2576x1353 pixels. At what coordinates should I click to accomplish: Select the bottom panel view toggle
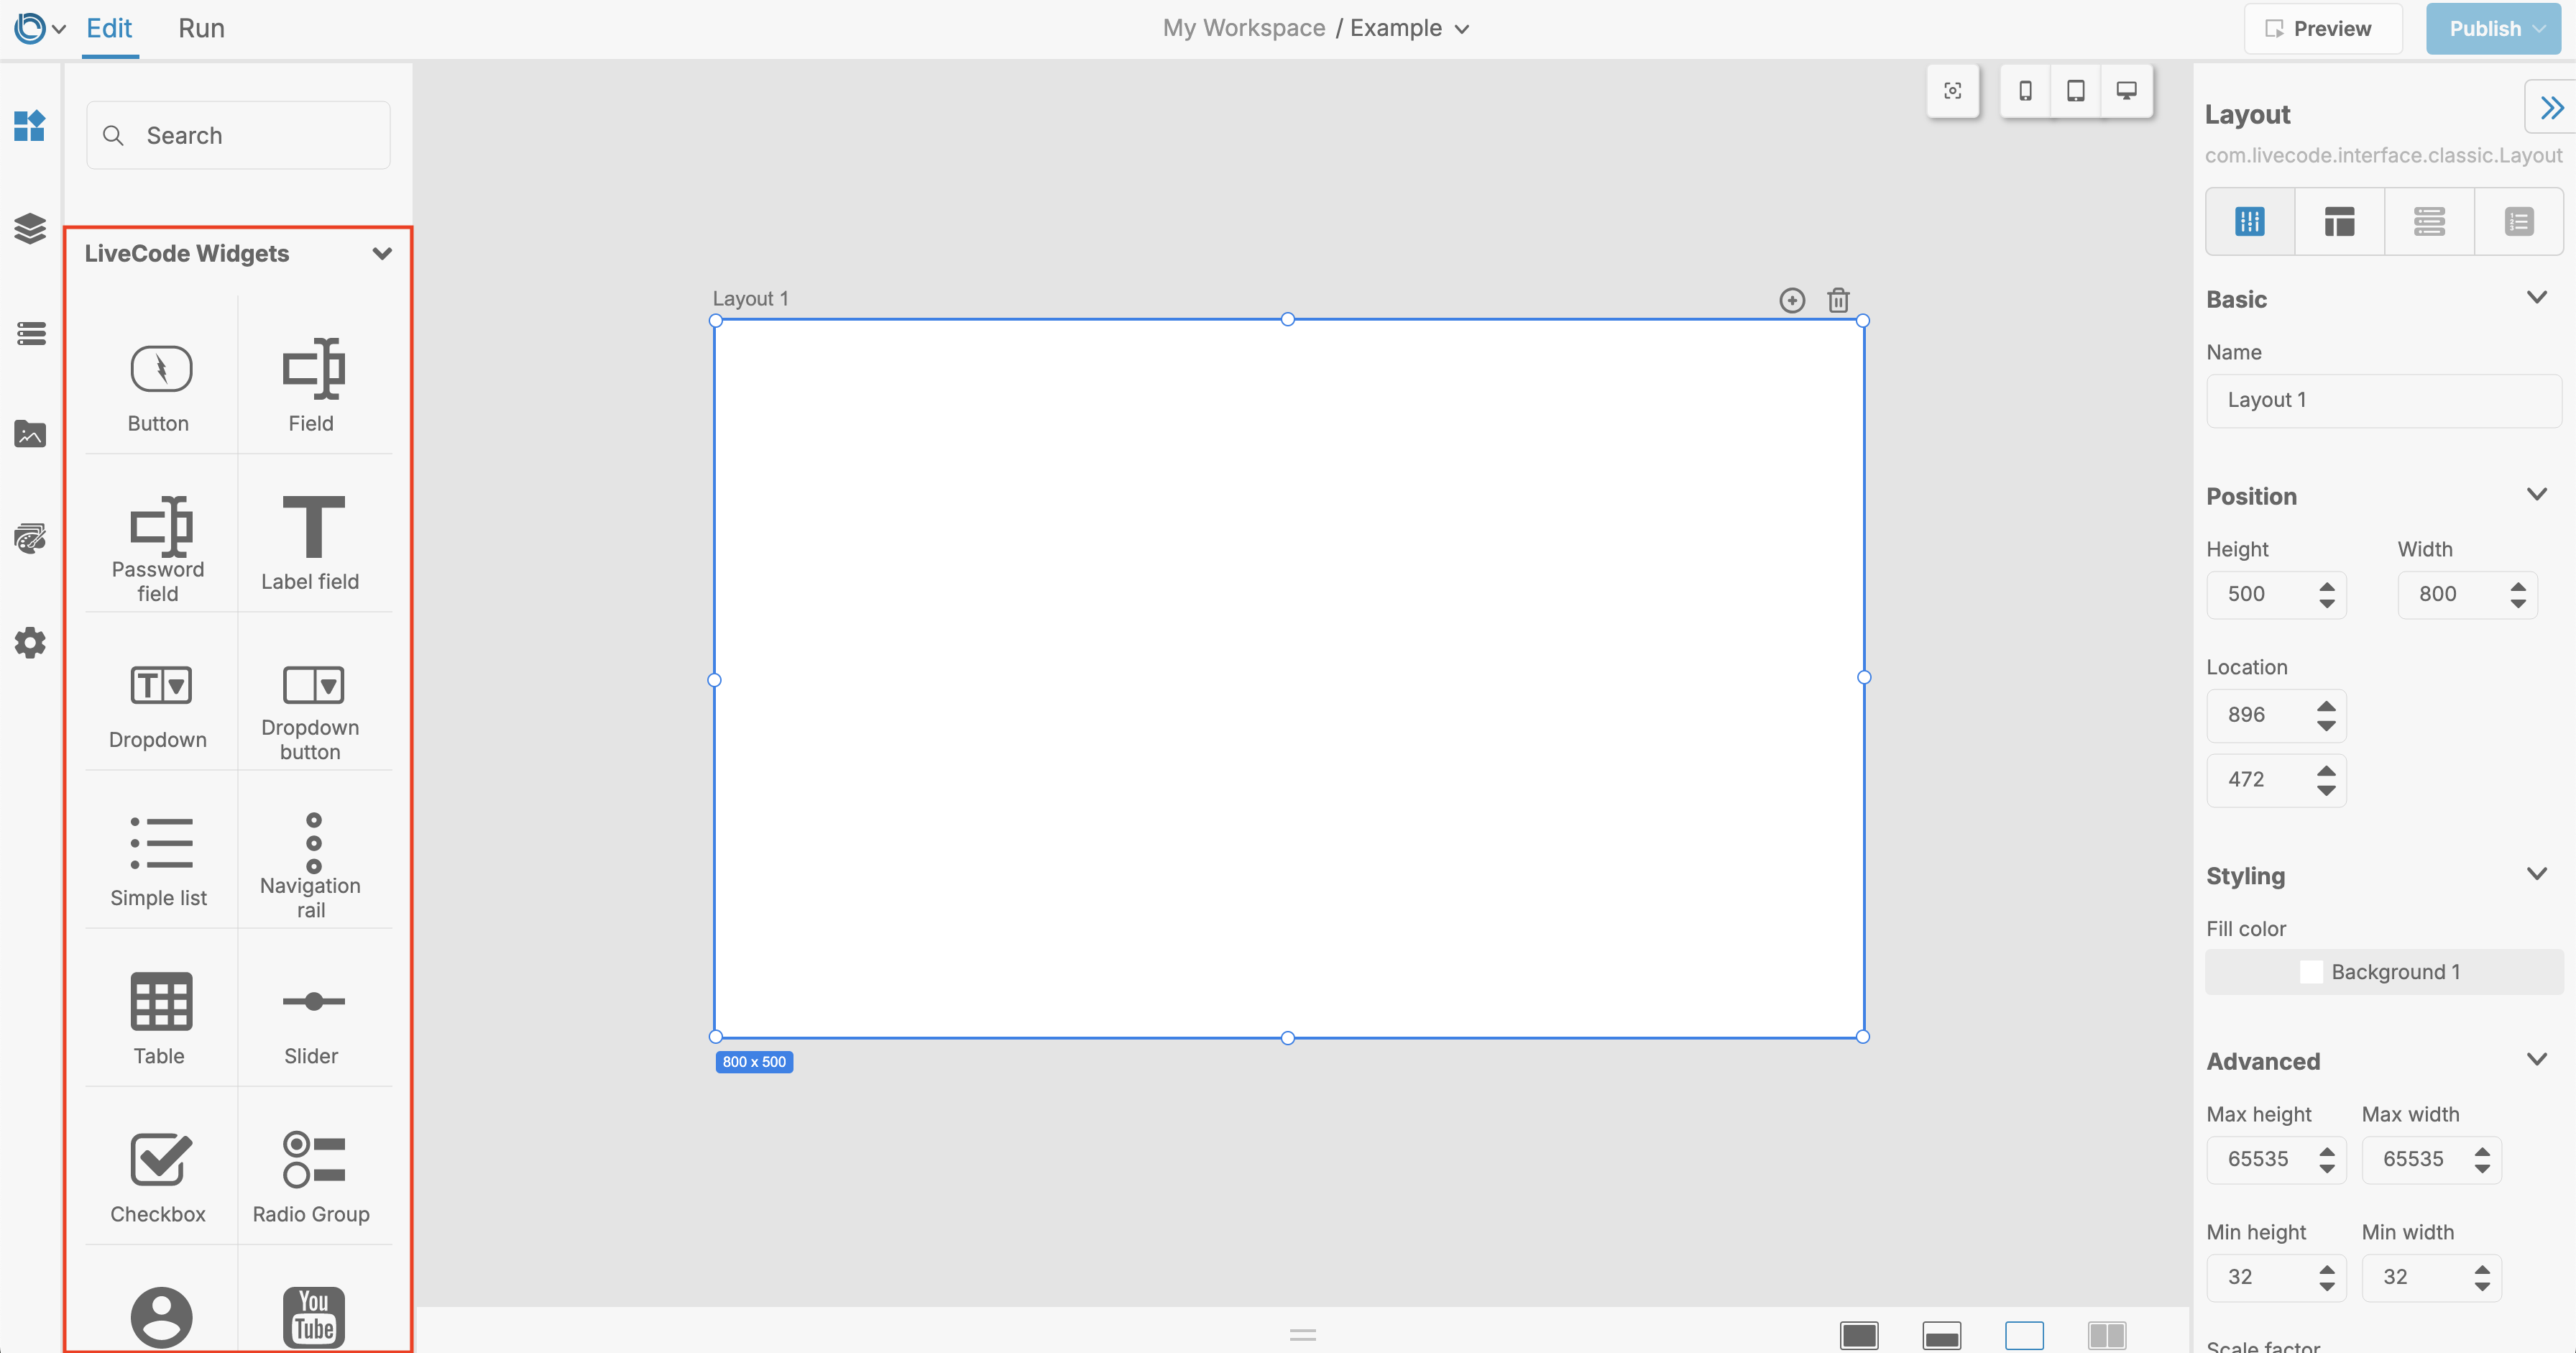coord(1942,1335)
